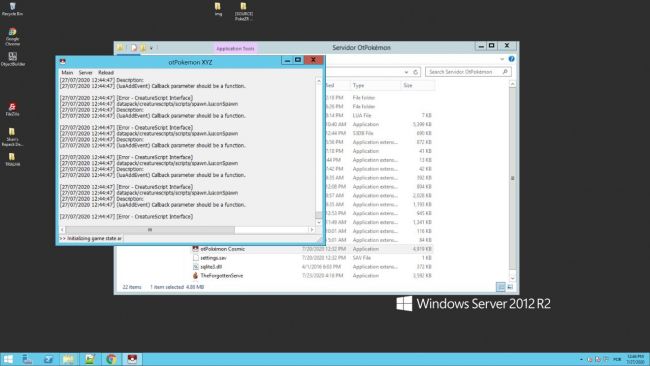Select the S3DB File row type cell
Image resolution: width=650 pixels, height=366 pixels.
point(363,133)
